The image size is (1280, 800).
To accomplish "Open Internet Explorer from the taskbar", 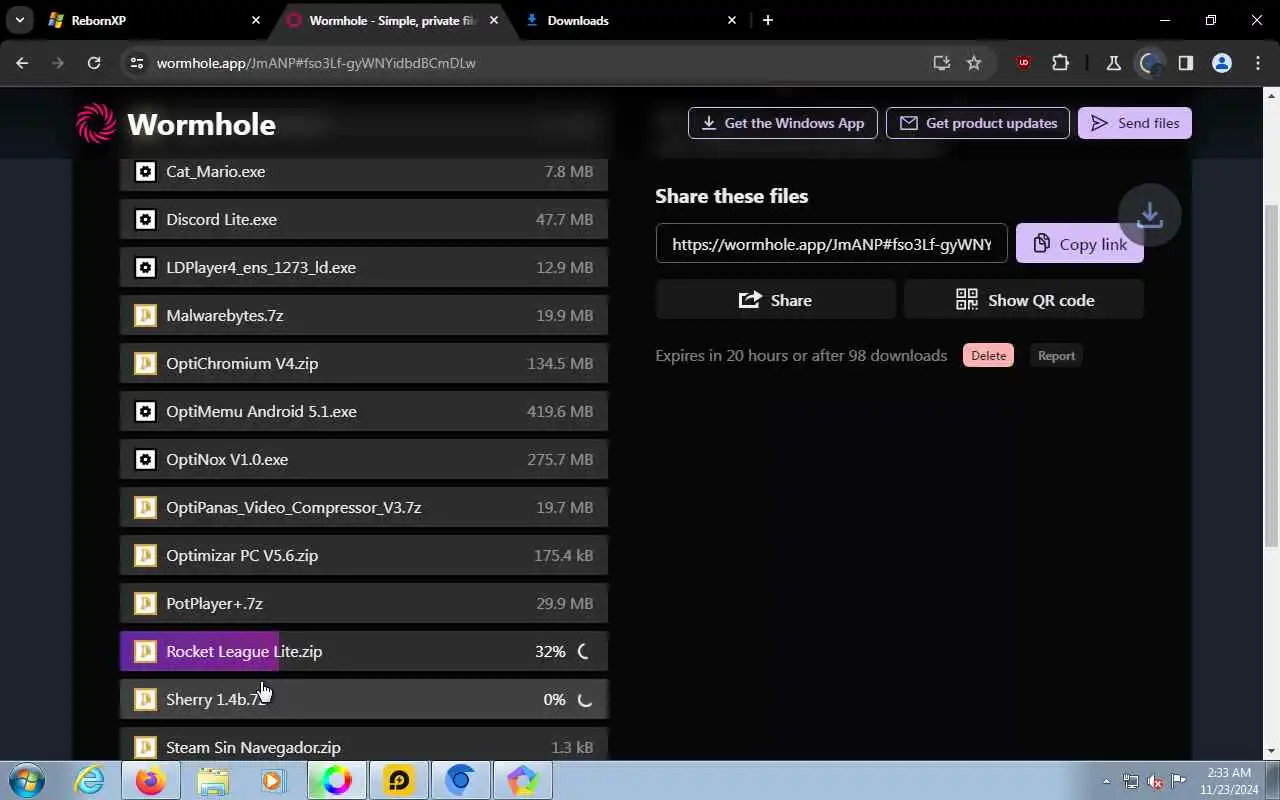I will pyautogui.click(x=90, y=780).
